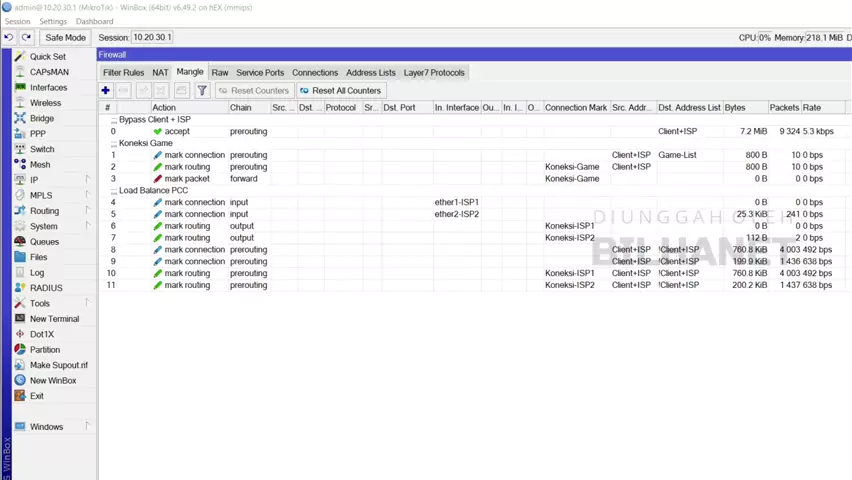Click the filter funnel icon
This screenshot has height=480, width=852.
coord(202,91)
